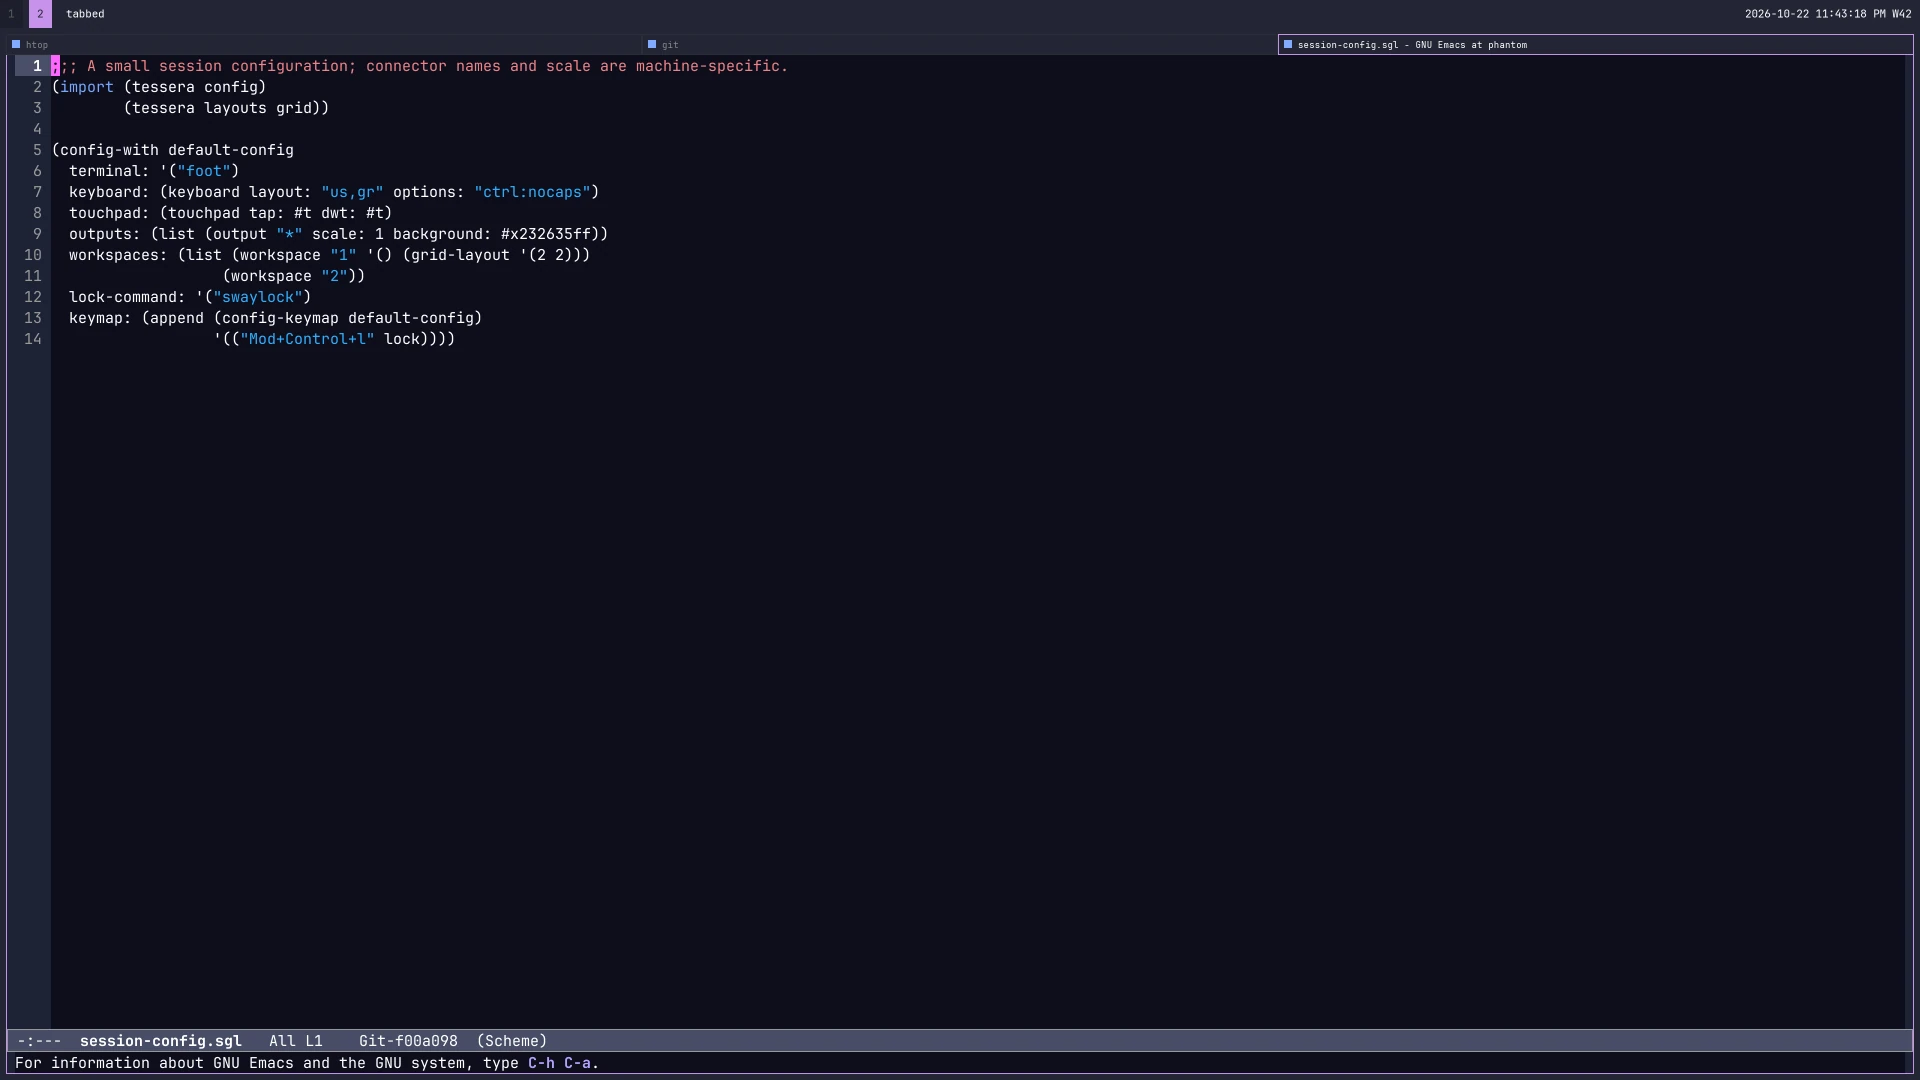Click the import keyword
Viewport: 1920px width, 1080px height.
tap(87, 87)
